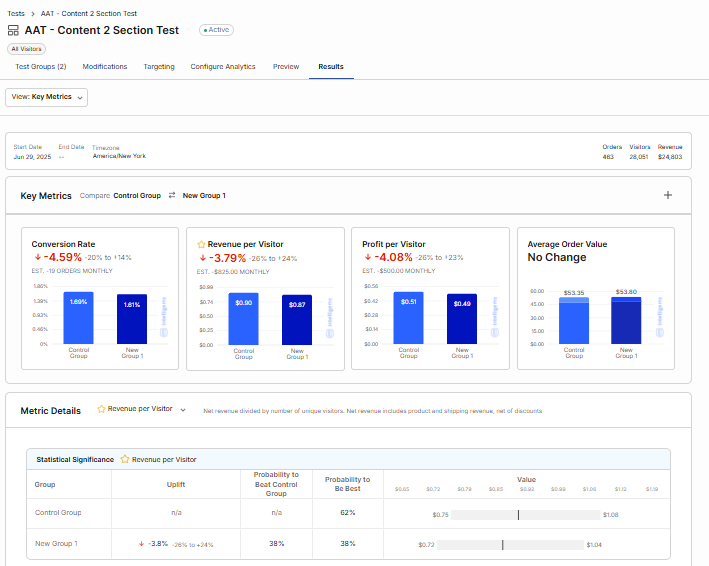The height and width of the screenshot is (566, 709).
Task: Click the test layout icon beside the title
Action: [x=13, y=31]
